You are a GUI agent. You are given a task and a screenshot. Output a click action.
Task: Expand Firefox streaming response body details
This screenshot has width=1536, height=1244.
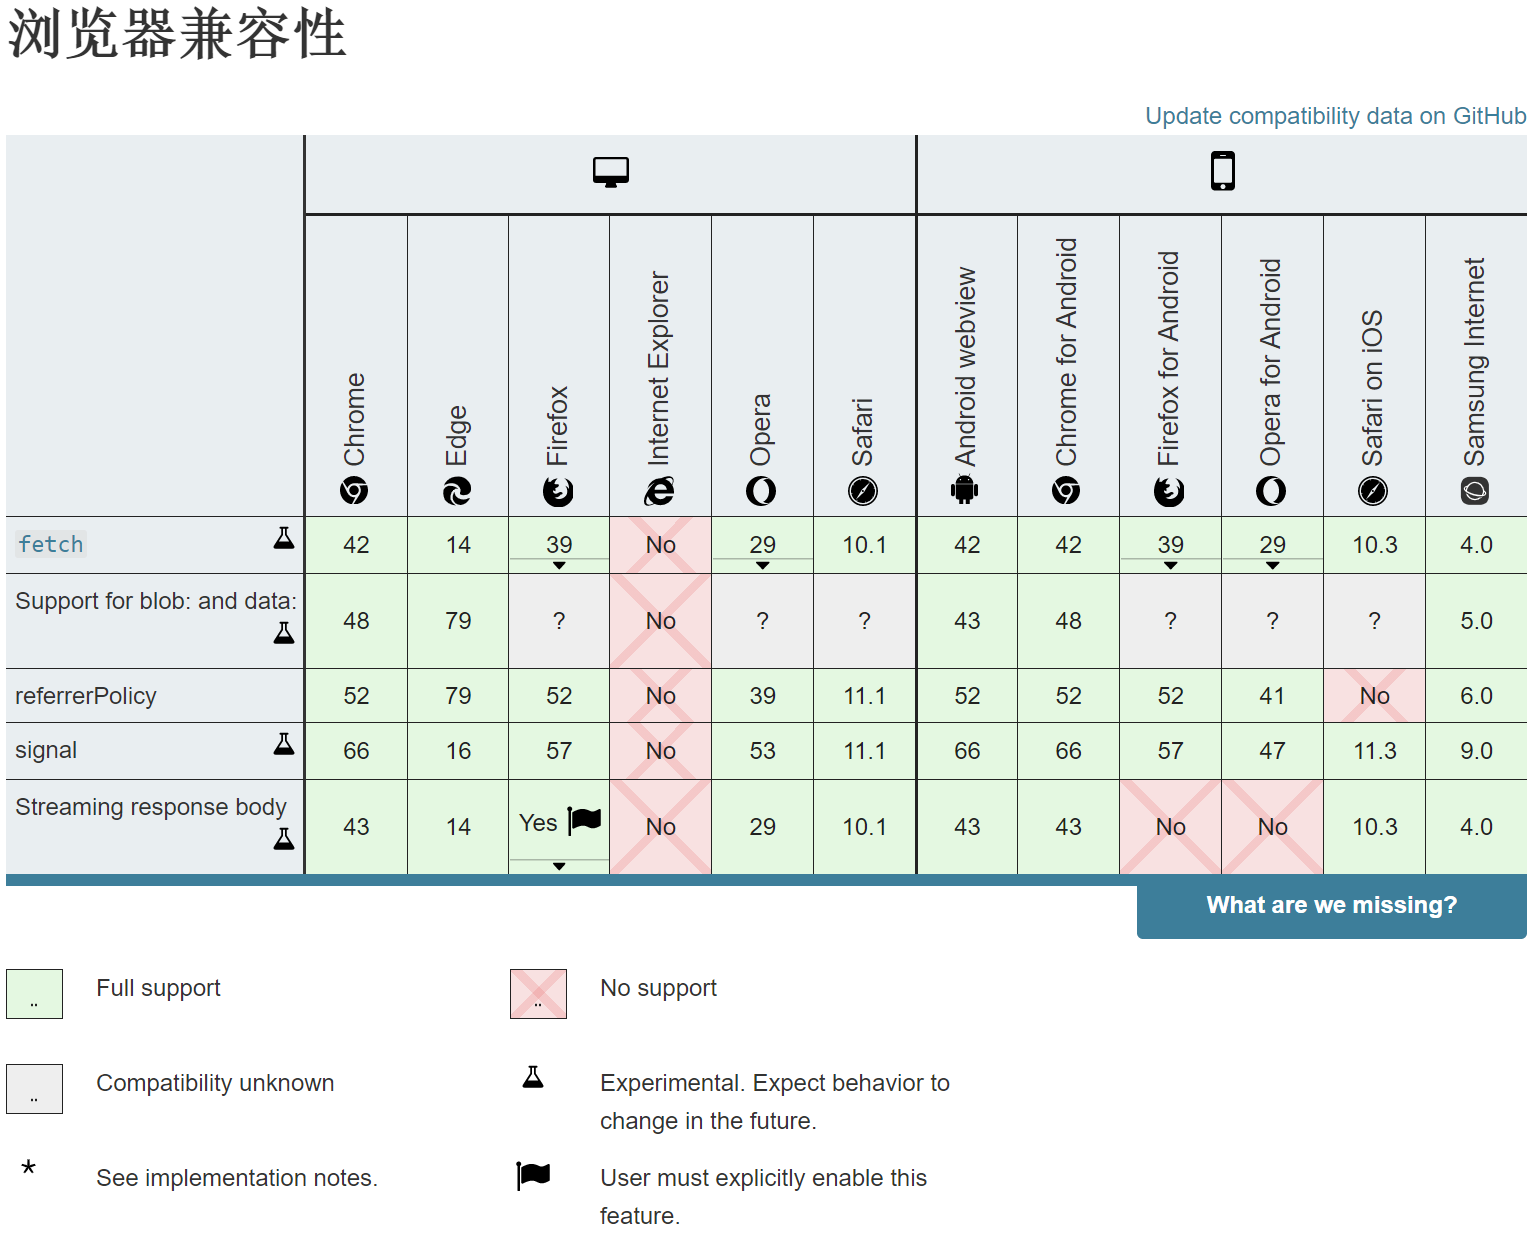(x=559, y=866)
